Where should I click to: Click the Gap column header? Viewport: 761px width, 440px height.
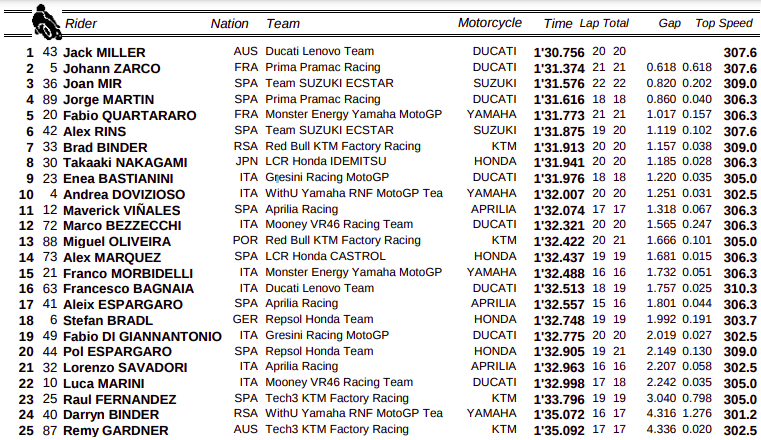pos(669,23)
